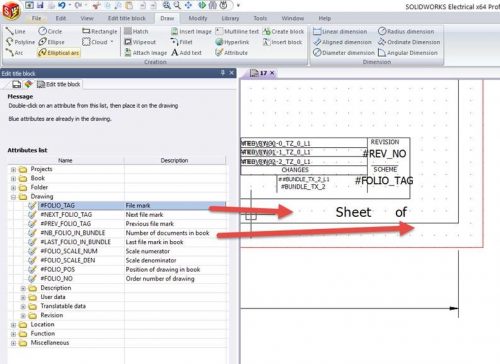The image size is (500, 364).
Task: Expand the Revision subfolder
Action: click(23, 316)
